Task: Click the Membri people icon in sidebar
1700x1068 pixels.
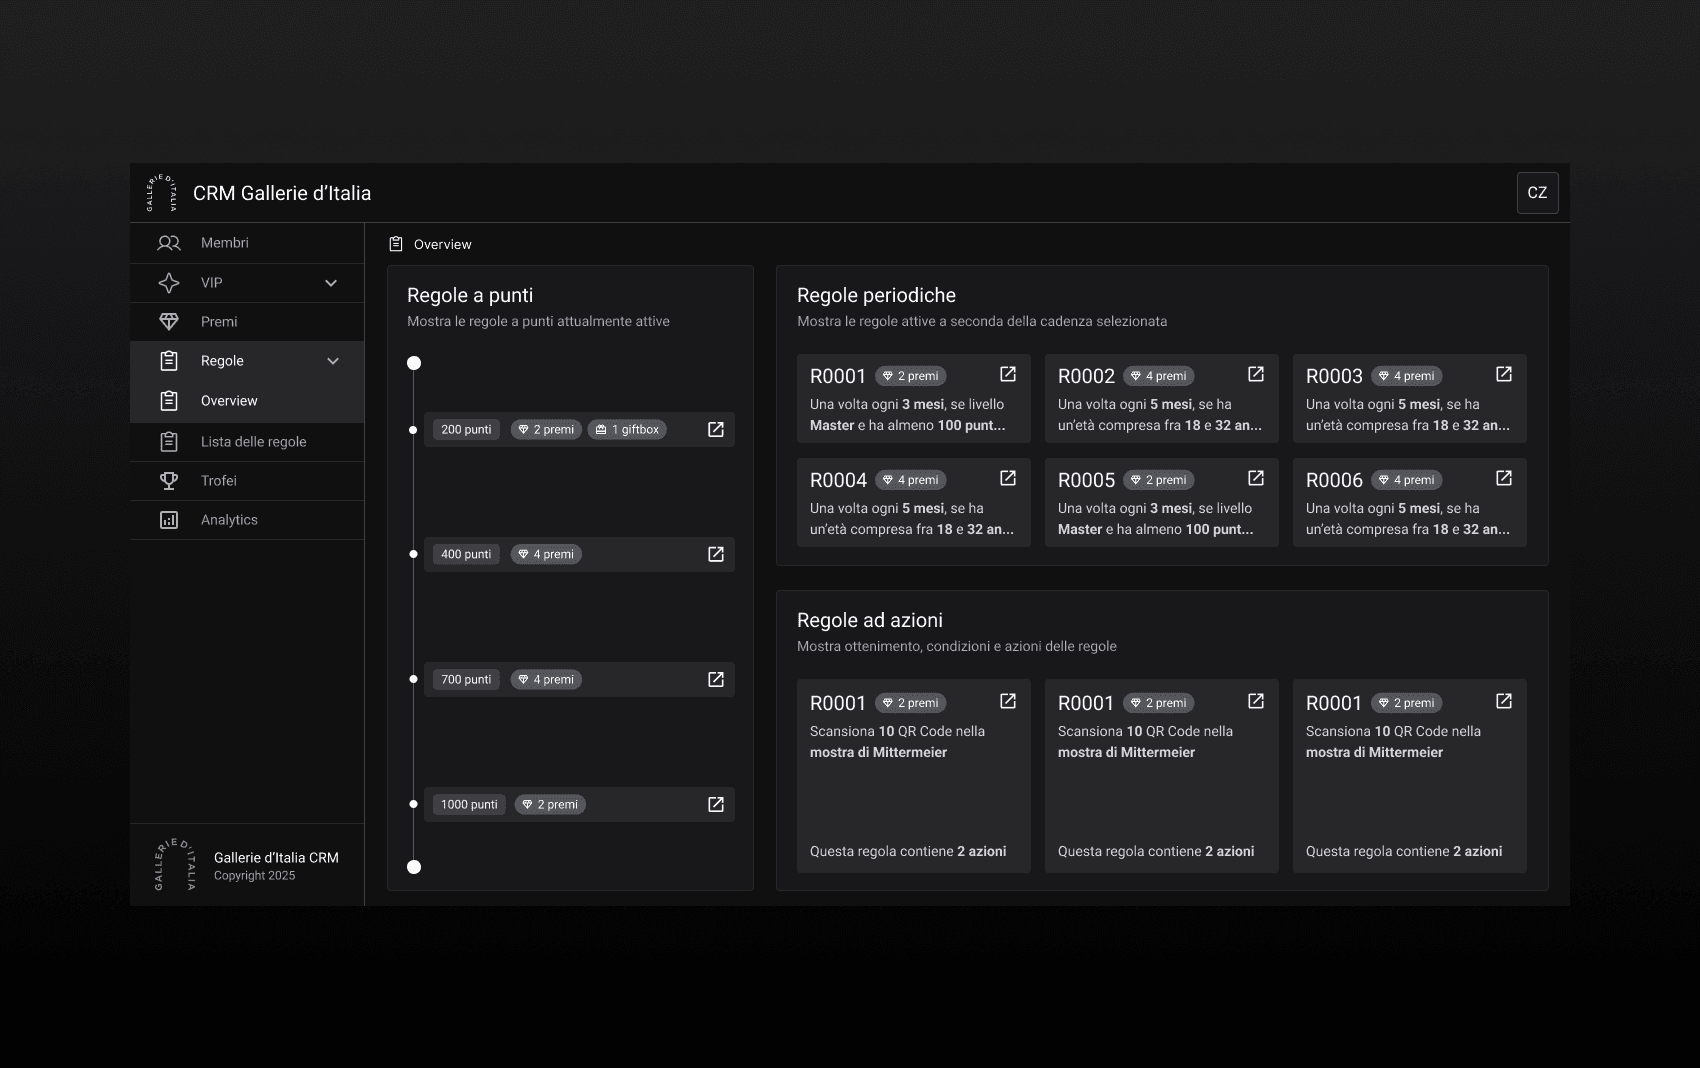Action: click(x=169, y=243)
